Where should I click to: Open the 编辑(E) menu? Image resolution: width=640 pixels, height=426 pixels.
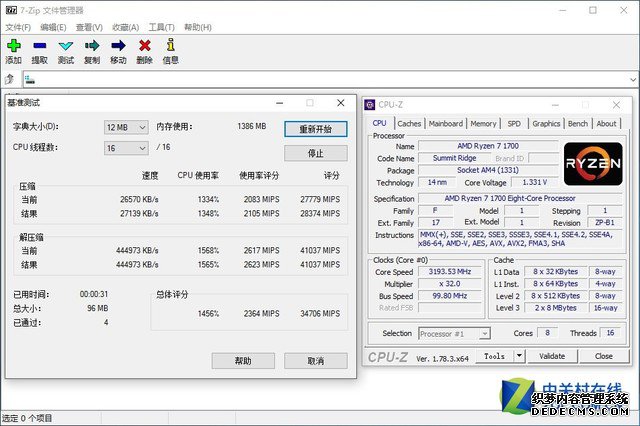pos(53,27)
